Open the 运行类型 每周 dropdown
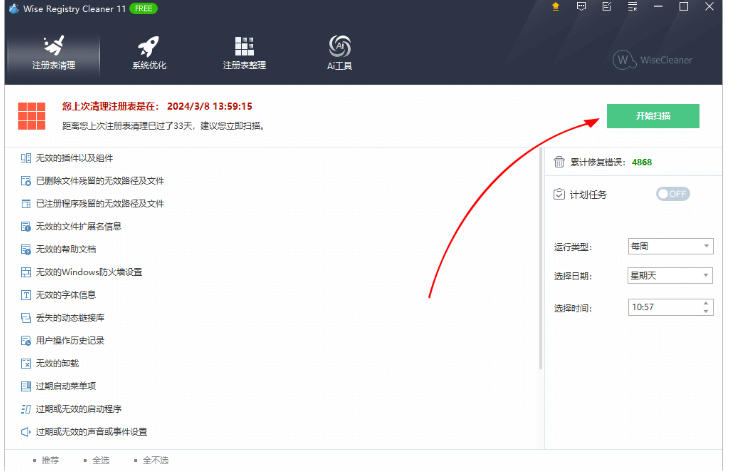731x471 pixels. tap(670, 246)
